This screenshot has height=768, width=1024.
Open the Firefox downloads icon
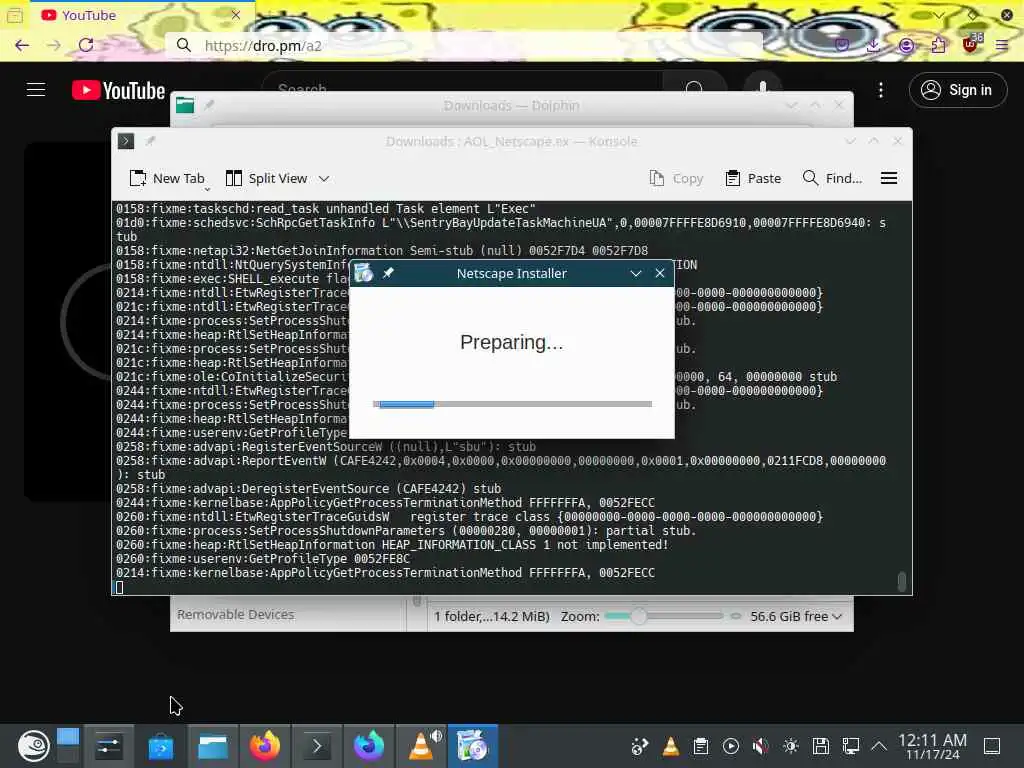pyautogui.click(x=873, y=45)
